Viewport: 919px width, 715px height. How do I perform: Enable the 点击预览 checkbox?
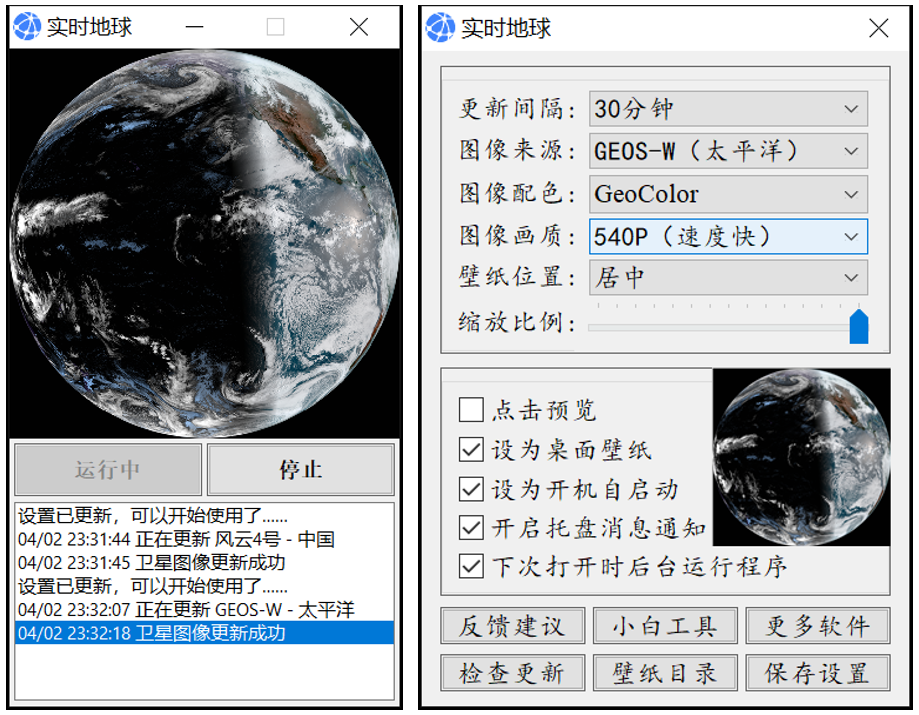(471, 410)
